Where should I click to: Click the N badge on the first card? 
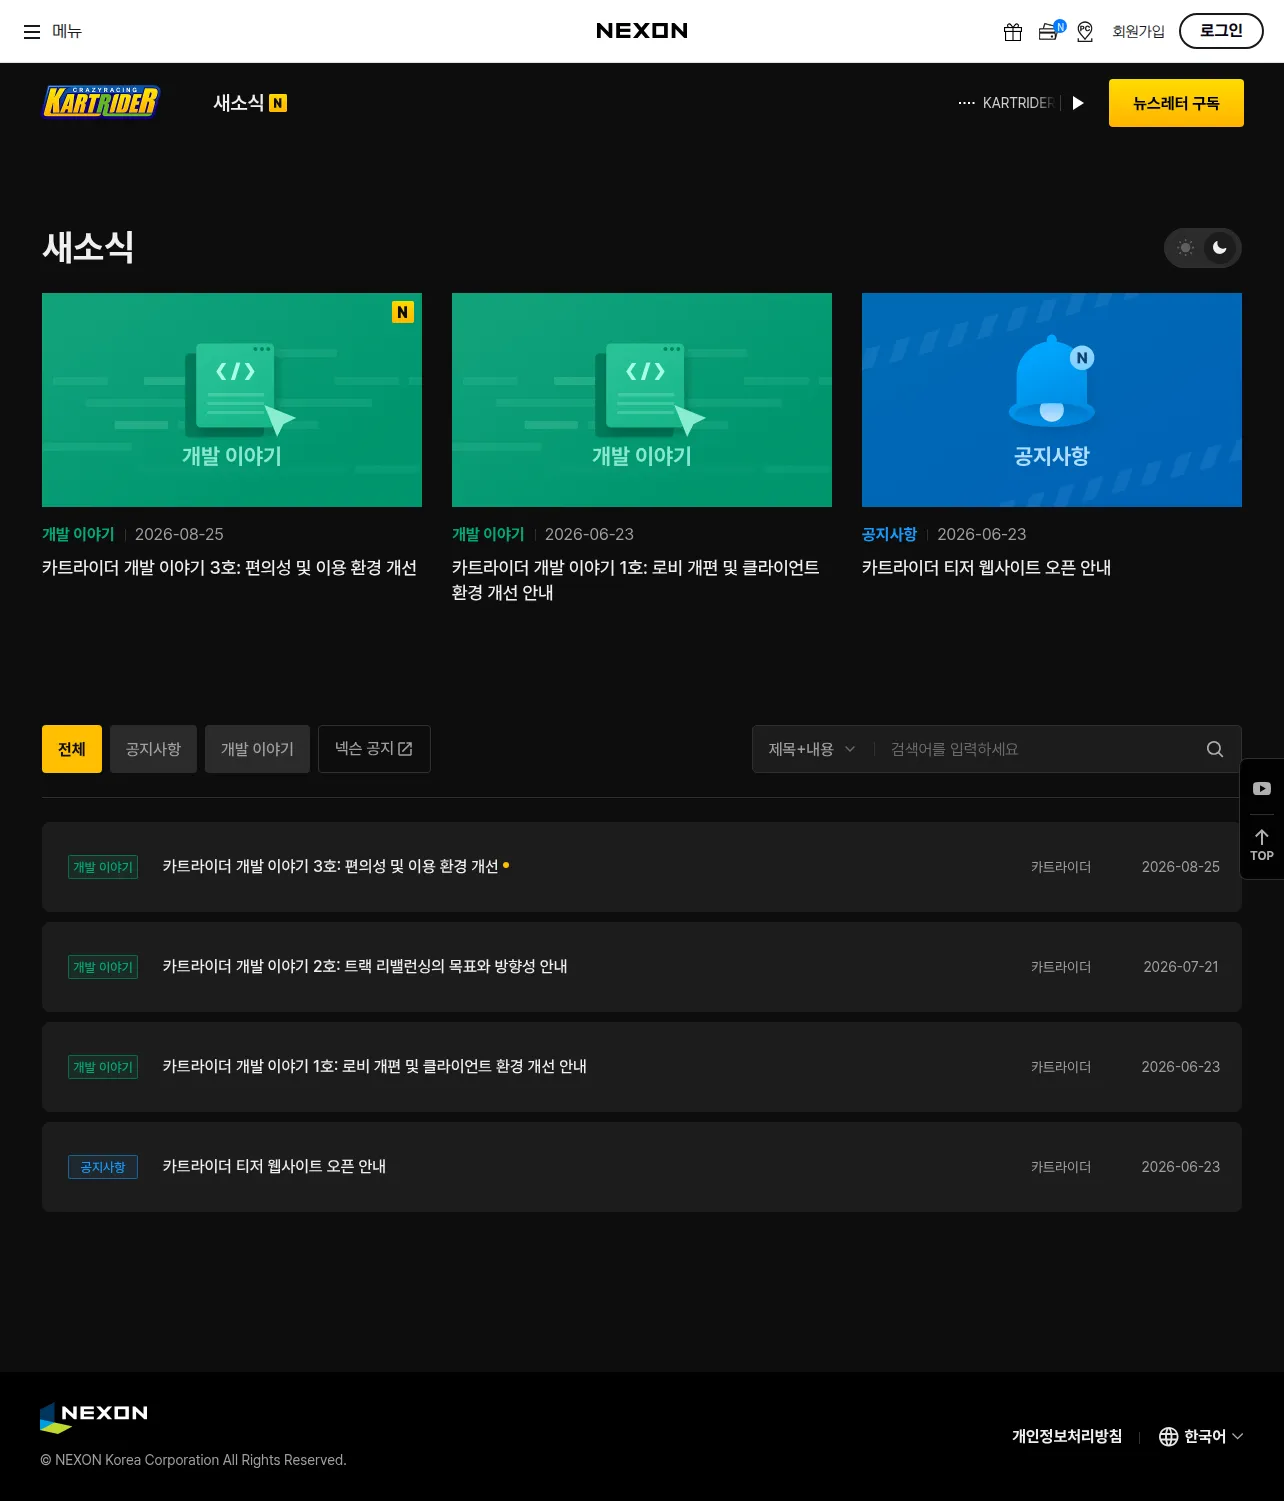tap(403, 312)
